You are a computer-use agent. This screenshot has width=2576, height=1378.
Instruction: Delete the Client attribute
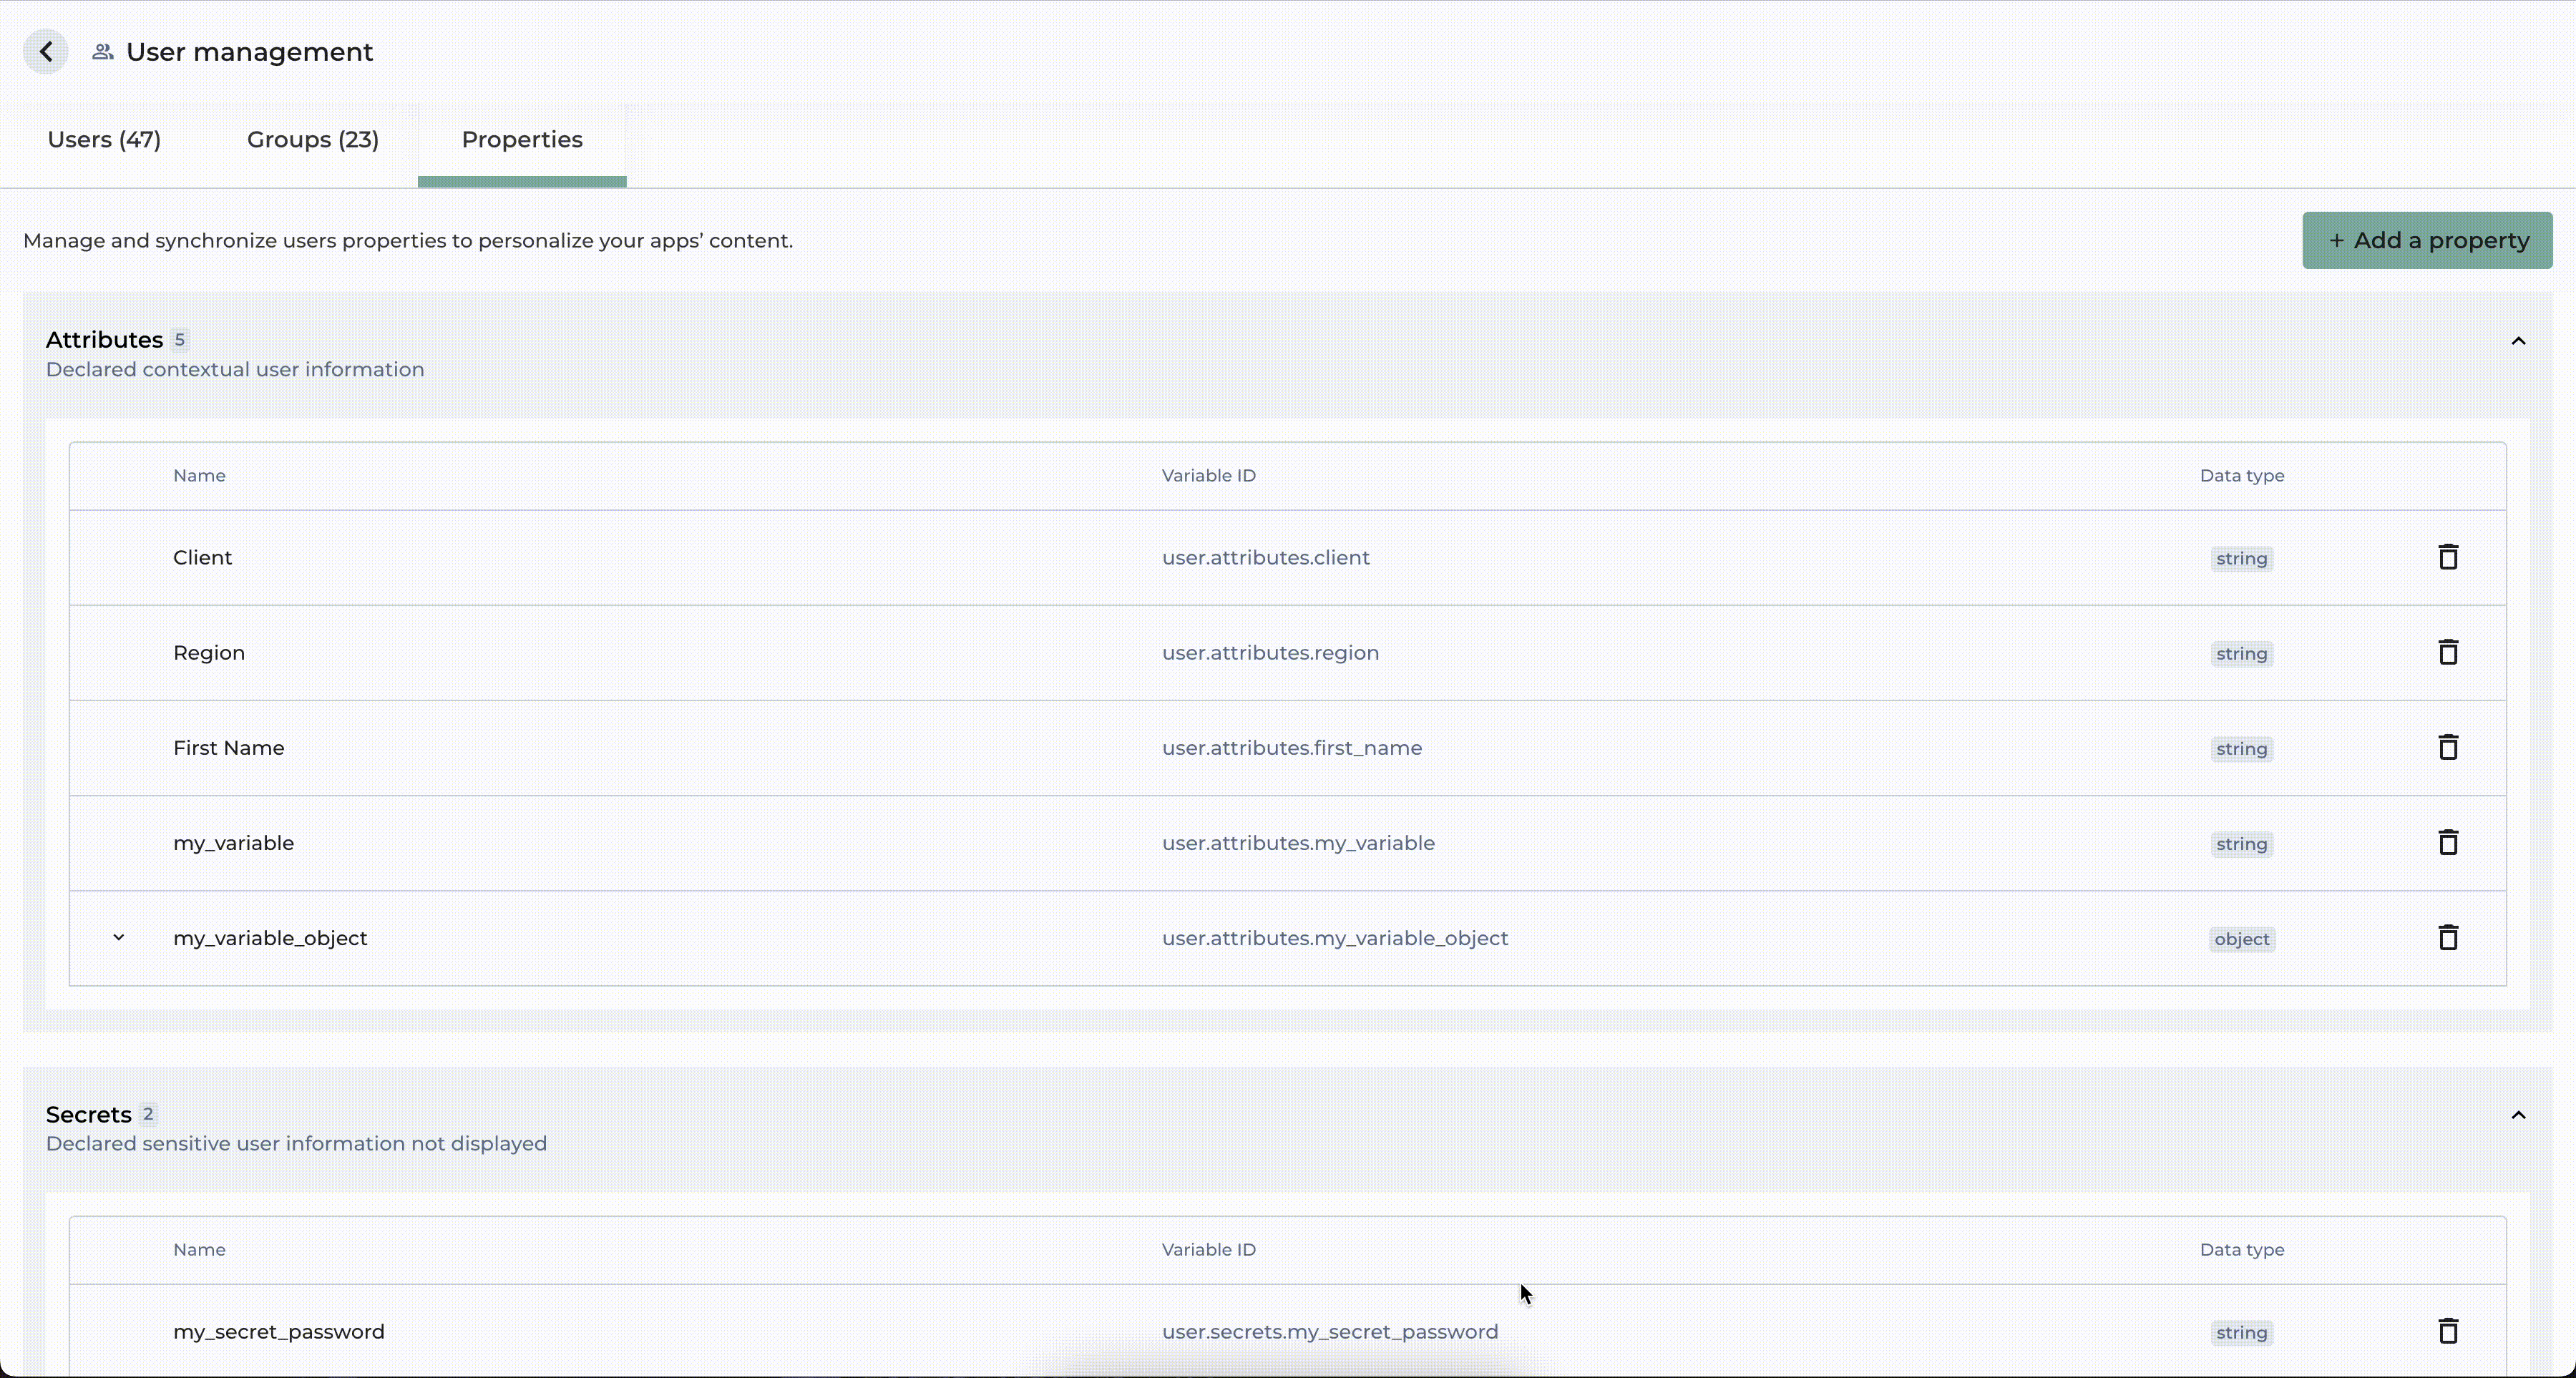tap(2447, 557)
